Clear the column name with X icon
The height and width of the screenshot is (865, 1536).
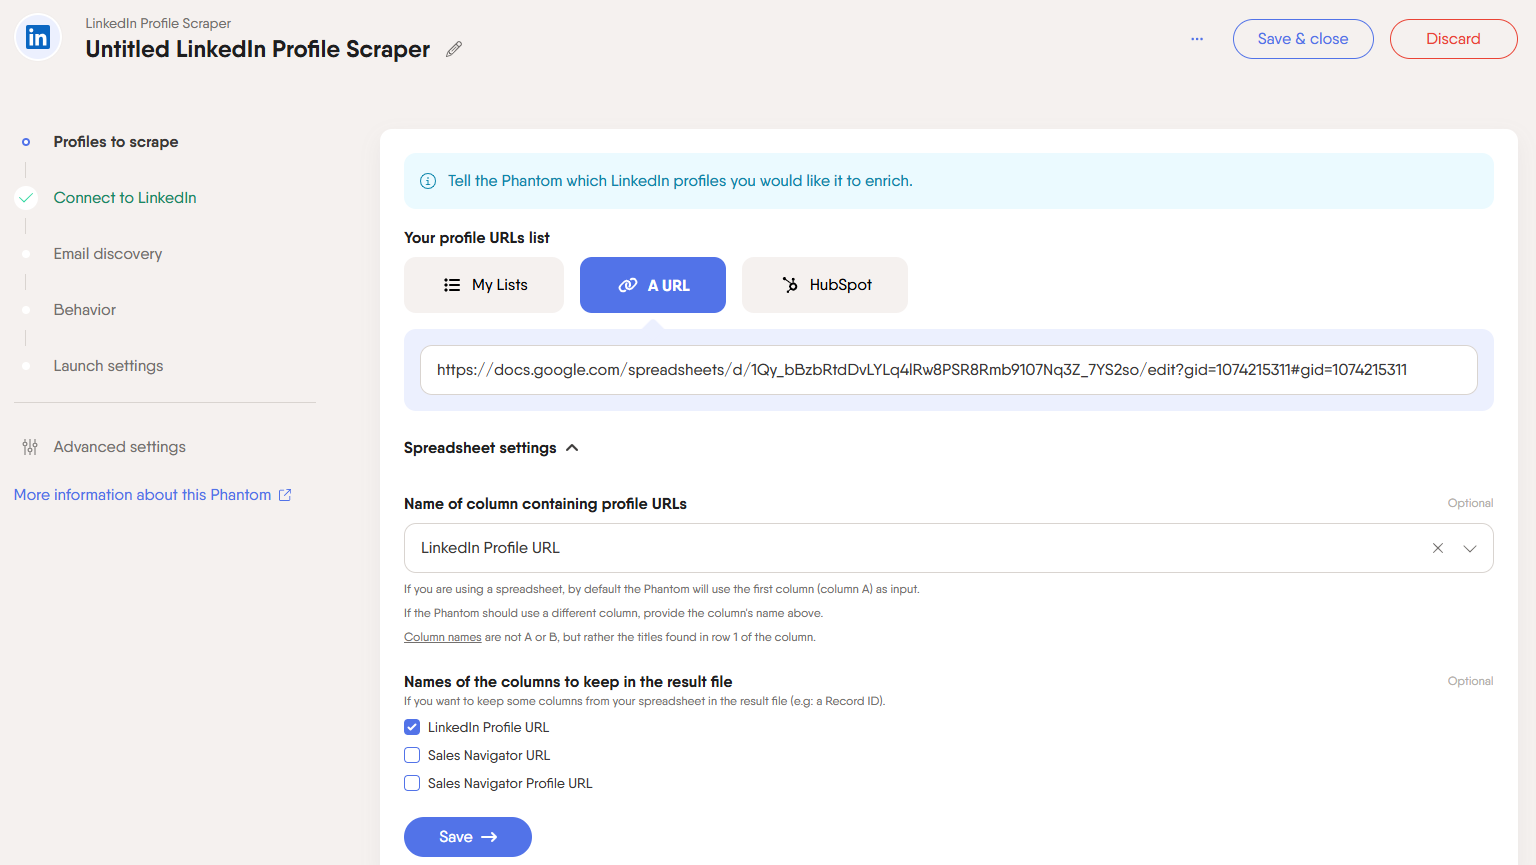click(x=1438, y=548)
